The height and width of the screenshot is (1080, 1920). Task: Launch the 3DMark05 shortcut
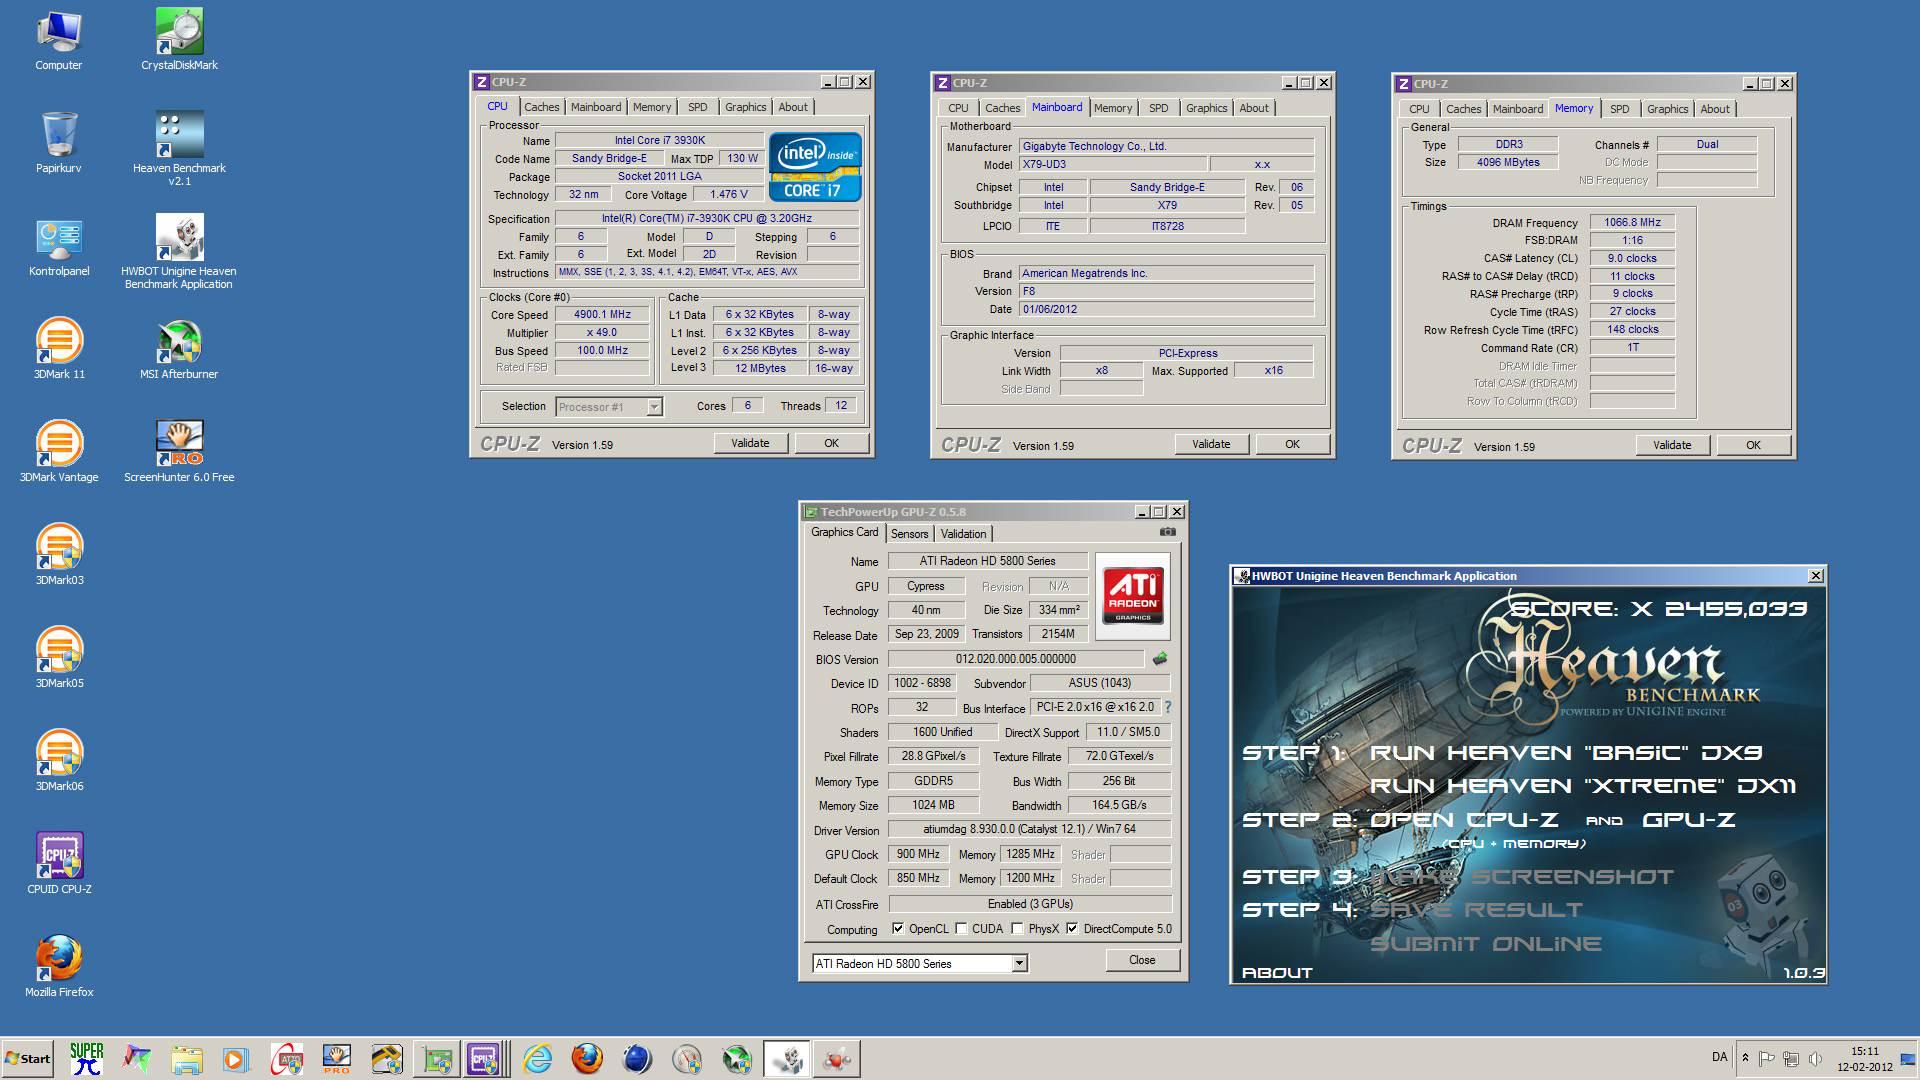pyautogui.click(x=59, y=658)
